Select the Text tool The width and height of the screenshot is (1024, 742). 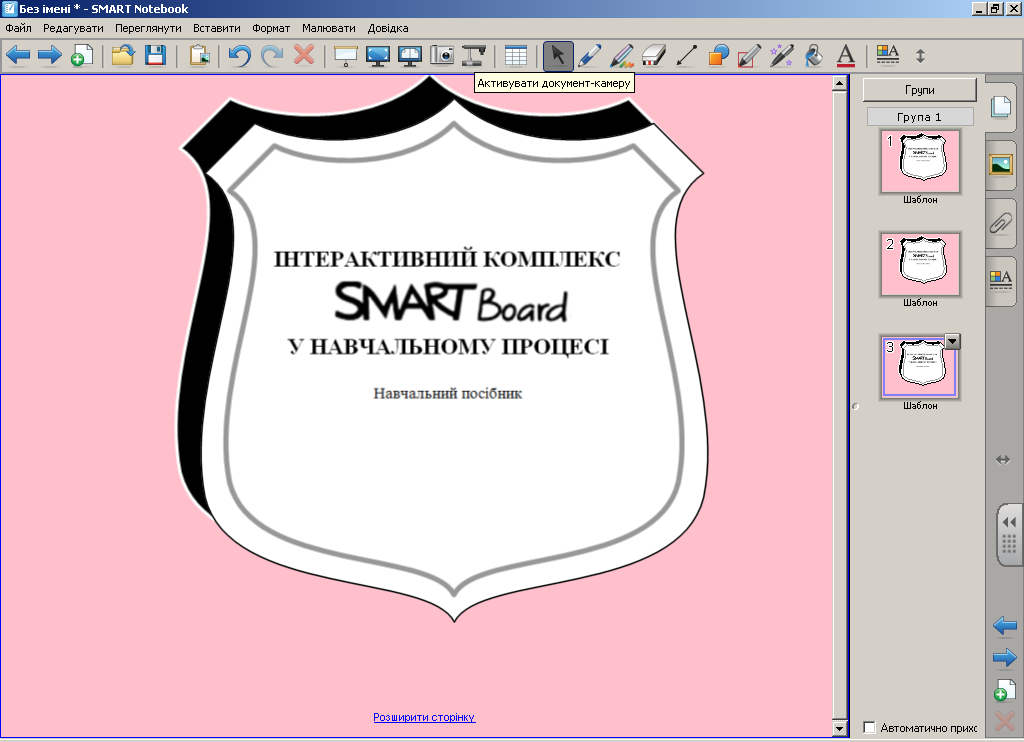click(x=846, y=56)
